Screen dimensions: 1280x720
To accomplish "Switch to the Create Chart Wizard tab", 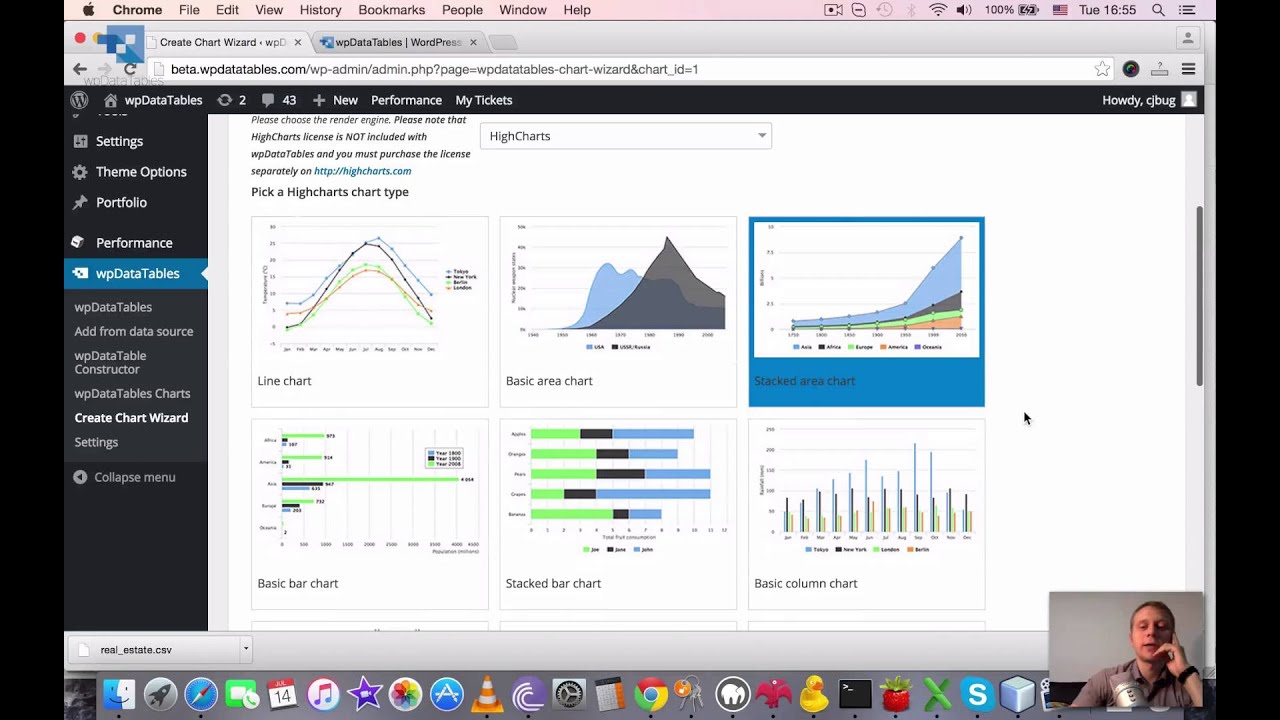I will 222,42.
